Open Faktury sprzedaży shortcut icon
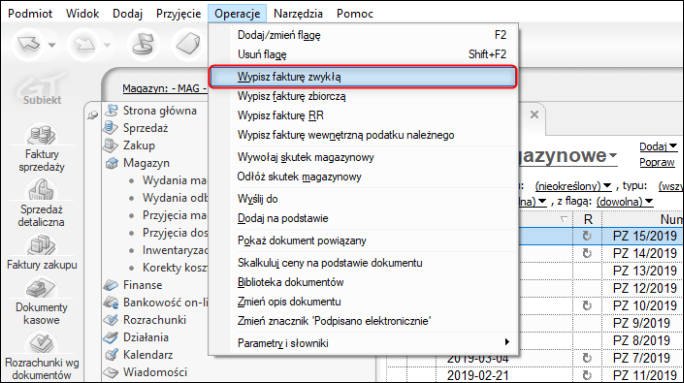This screenshot has width=684, height=383. click(41, 134)
